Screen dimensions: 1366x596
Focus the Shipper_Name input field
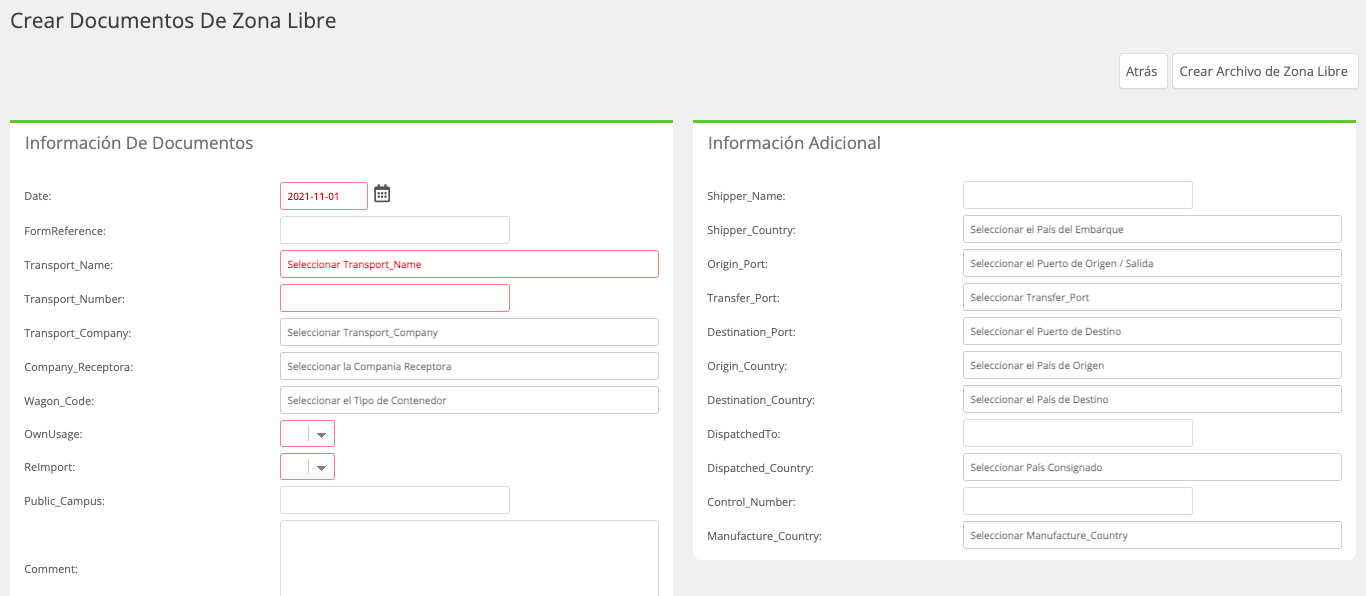(x=1078, y=195)
